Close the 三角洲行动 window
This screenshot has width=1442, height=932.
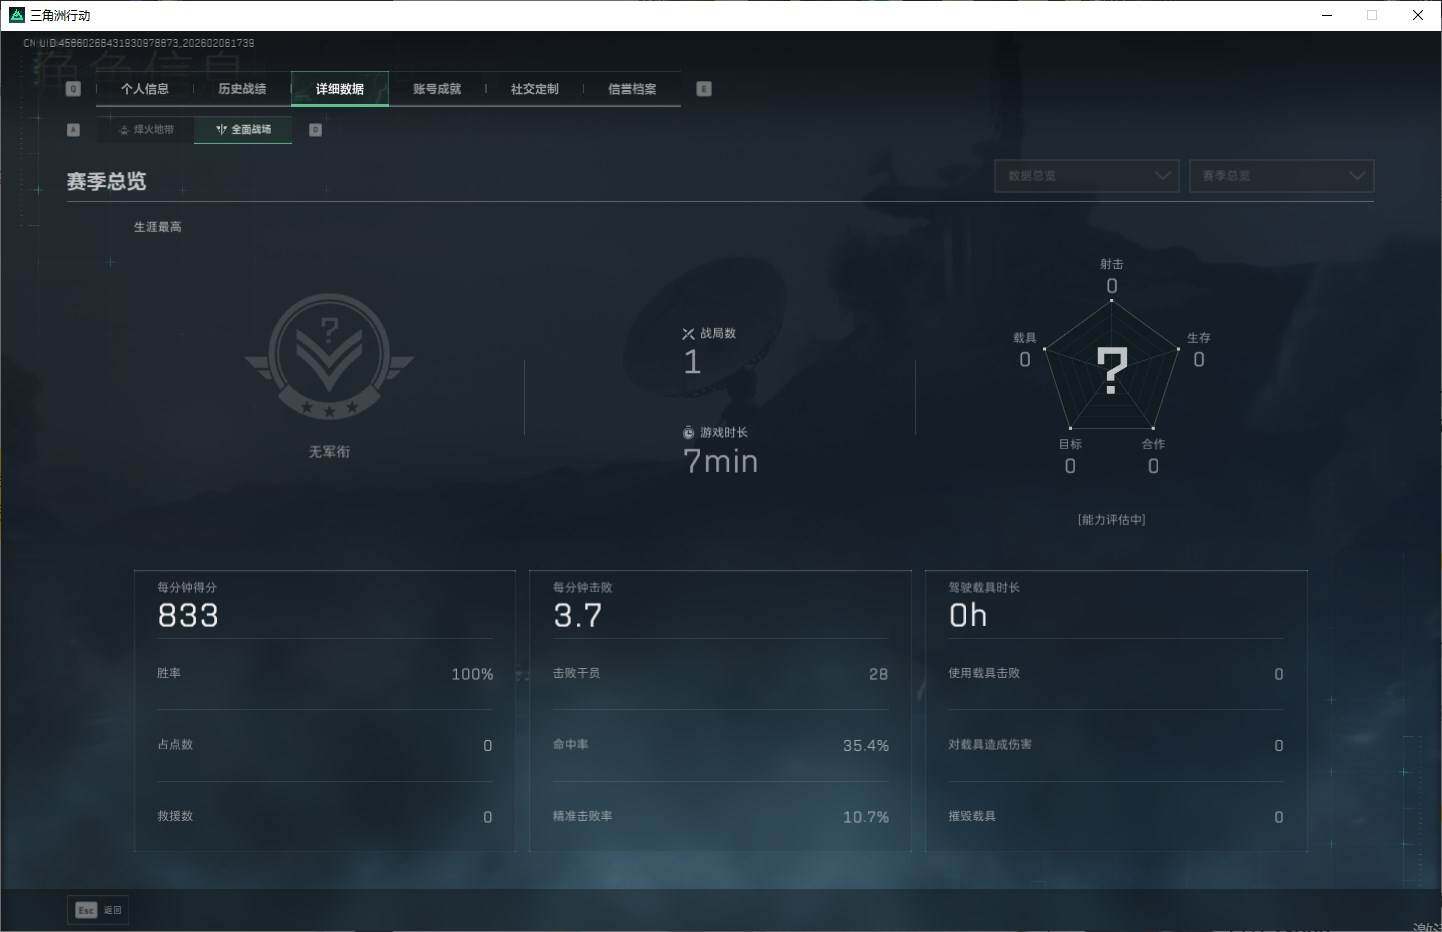click(1418, 15)
